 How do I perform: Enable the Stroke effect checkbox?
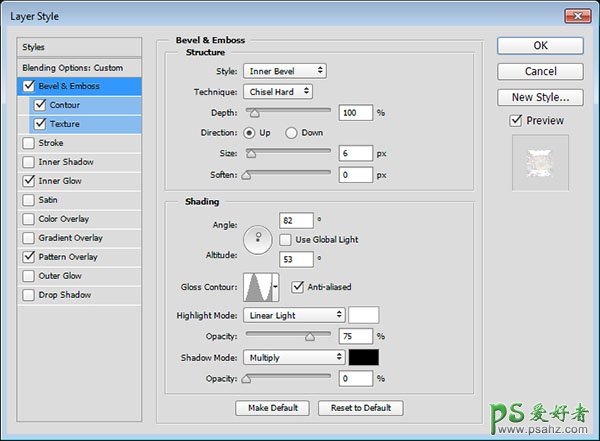pyautogui.click(x=29, y=143)
